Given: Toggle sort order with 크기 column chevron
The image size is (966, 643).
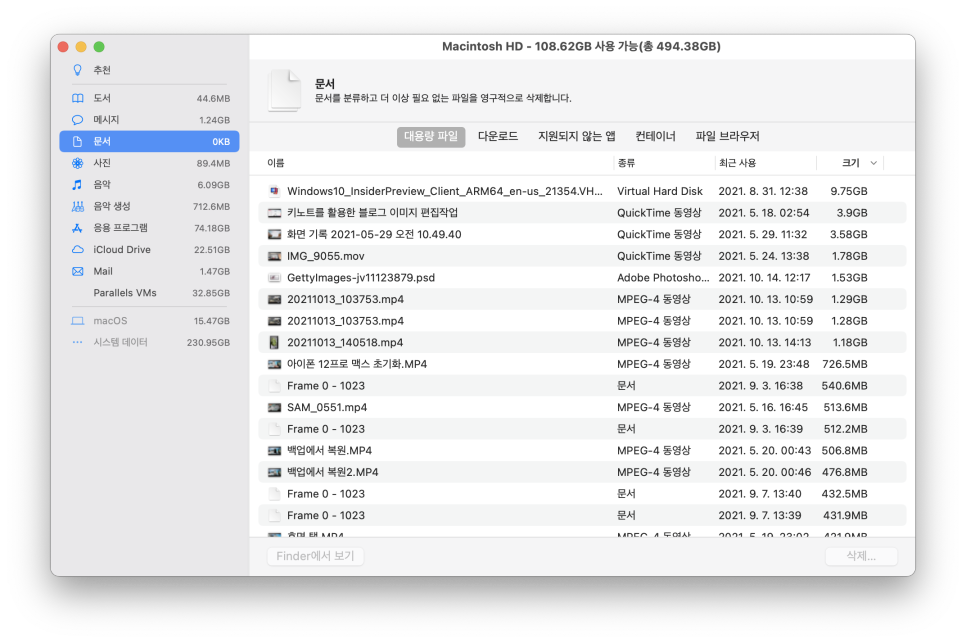Looking at the screenshot, I should (x=874, y=163).
